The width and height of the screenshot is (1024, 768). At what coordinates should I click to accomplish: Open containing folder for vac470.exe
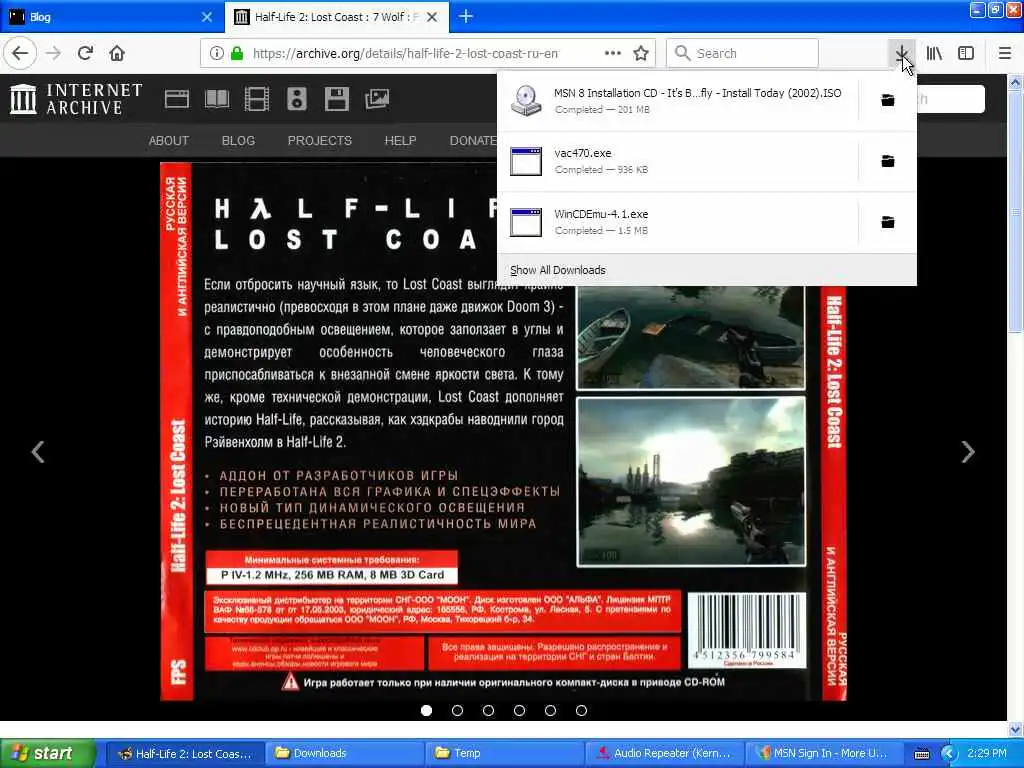(888, 161)
